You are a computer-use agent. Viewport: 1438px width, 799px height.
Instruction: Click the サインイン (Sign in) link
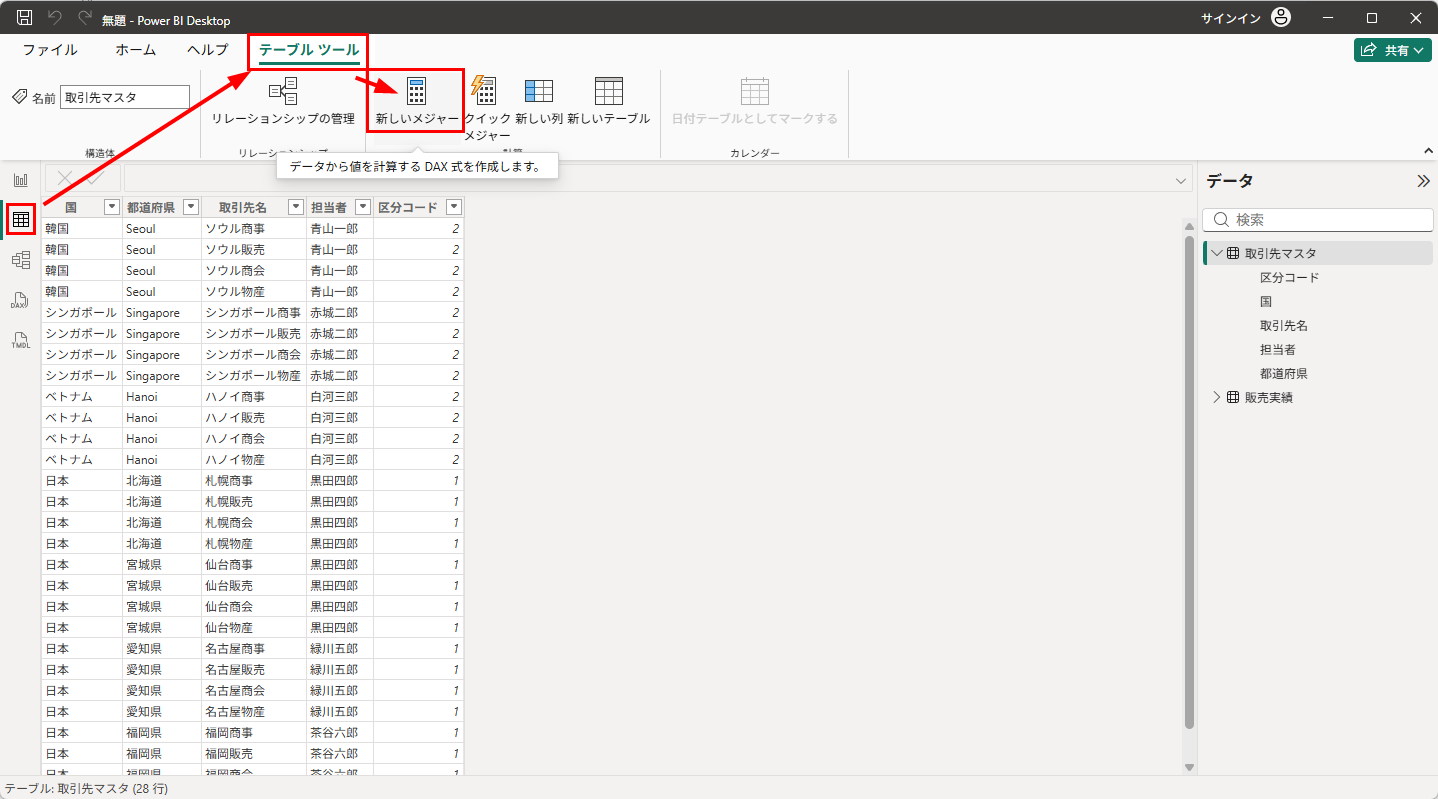pos(1231,18)
